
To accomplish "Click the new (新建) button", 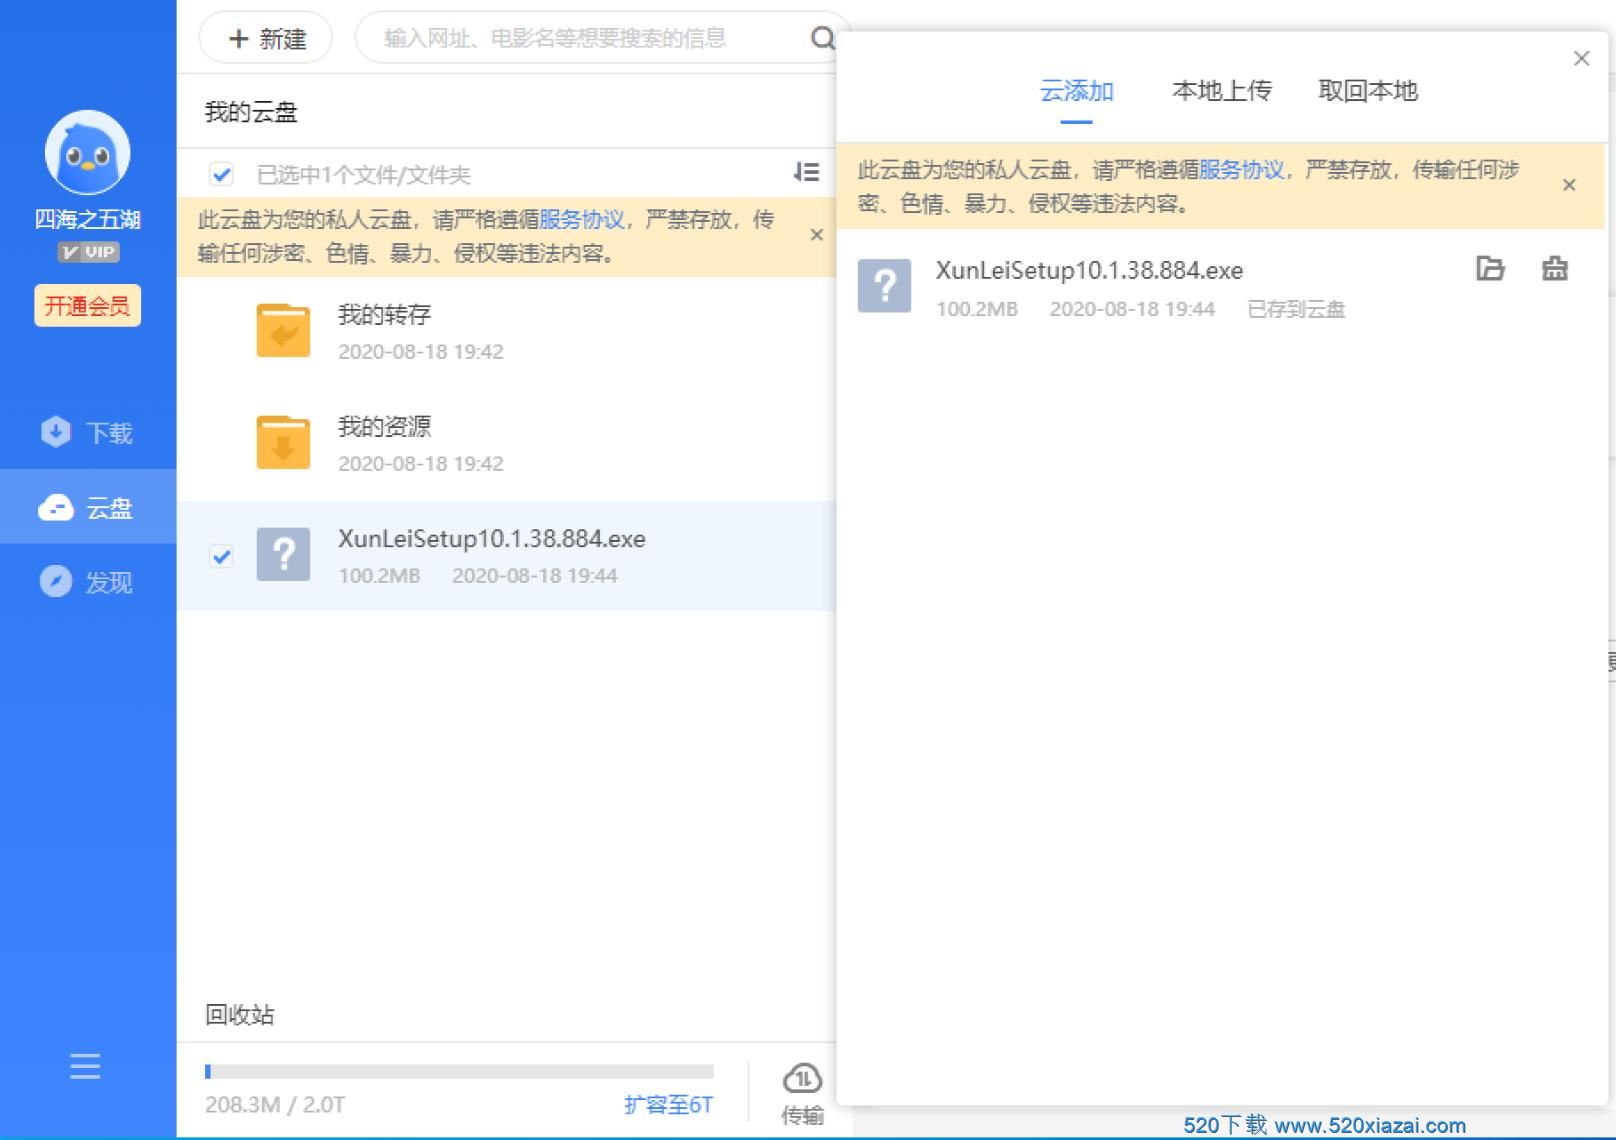I will (x=265, y=39).
